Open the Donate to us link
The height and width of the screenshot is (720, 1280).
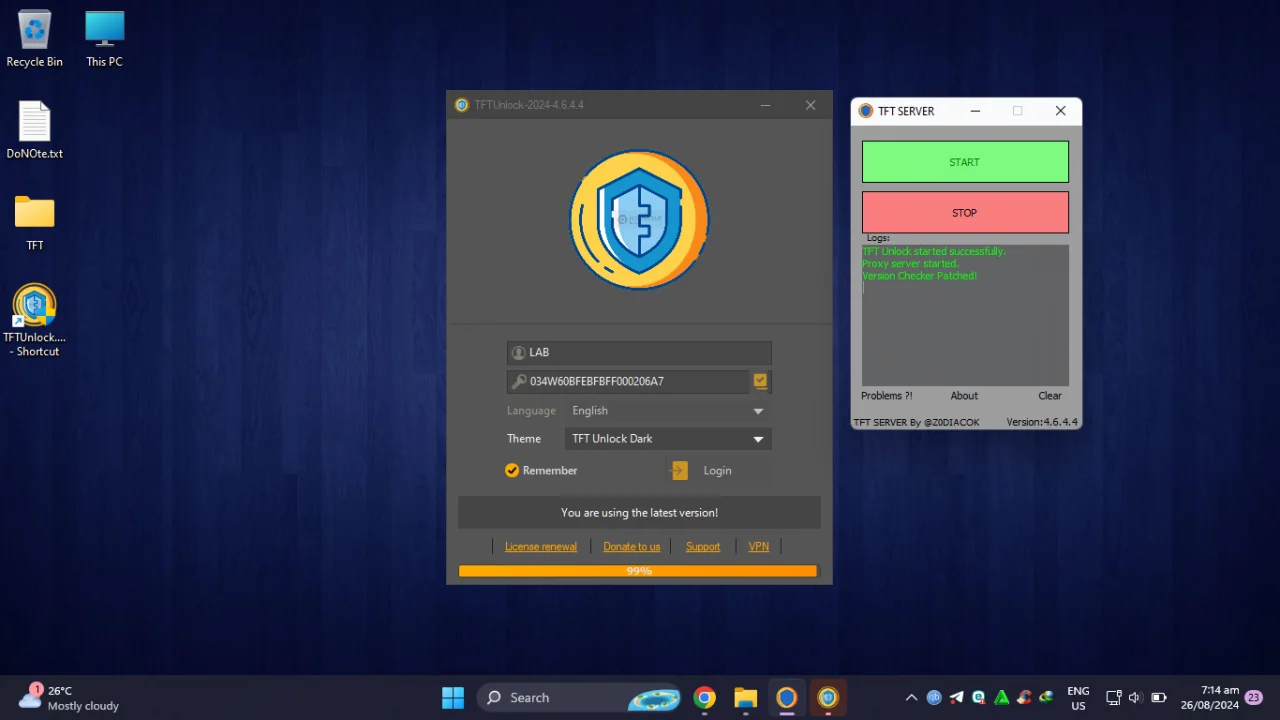pyautogui.click(x=632, y=546)
